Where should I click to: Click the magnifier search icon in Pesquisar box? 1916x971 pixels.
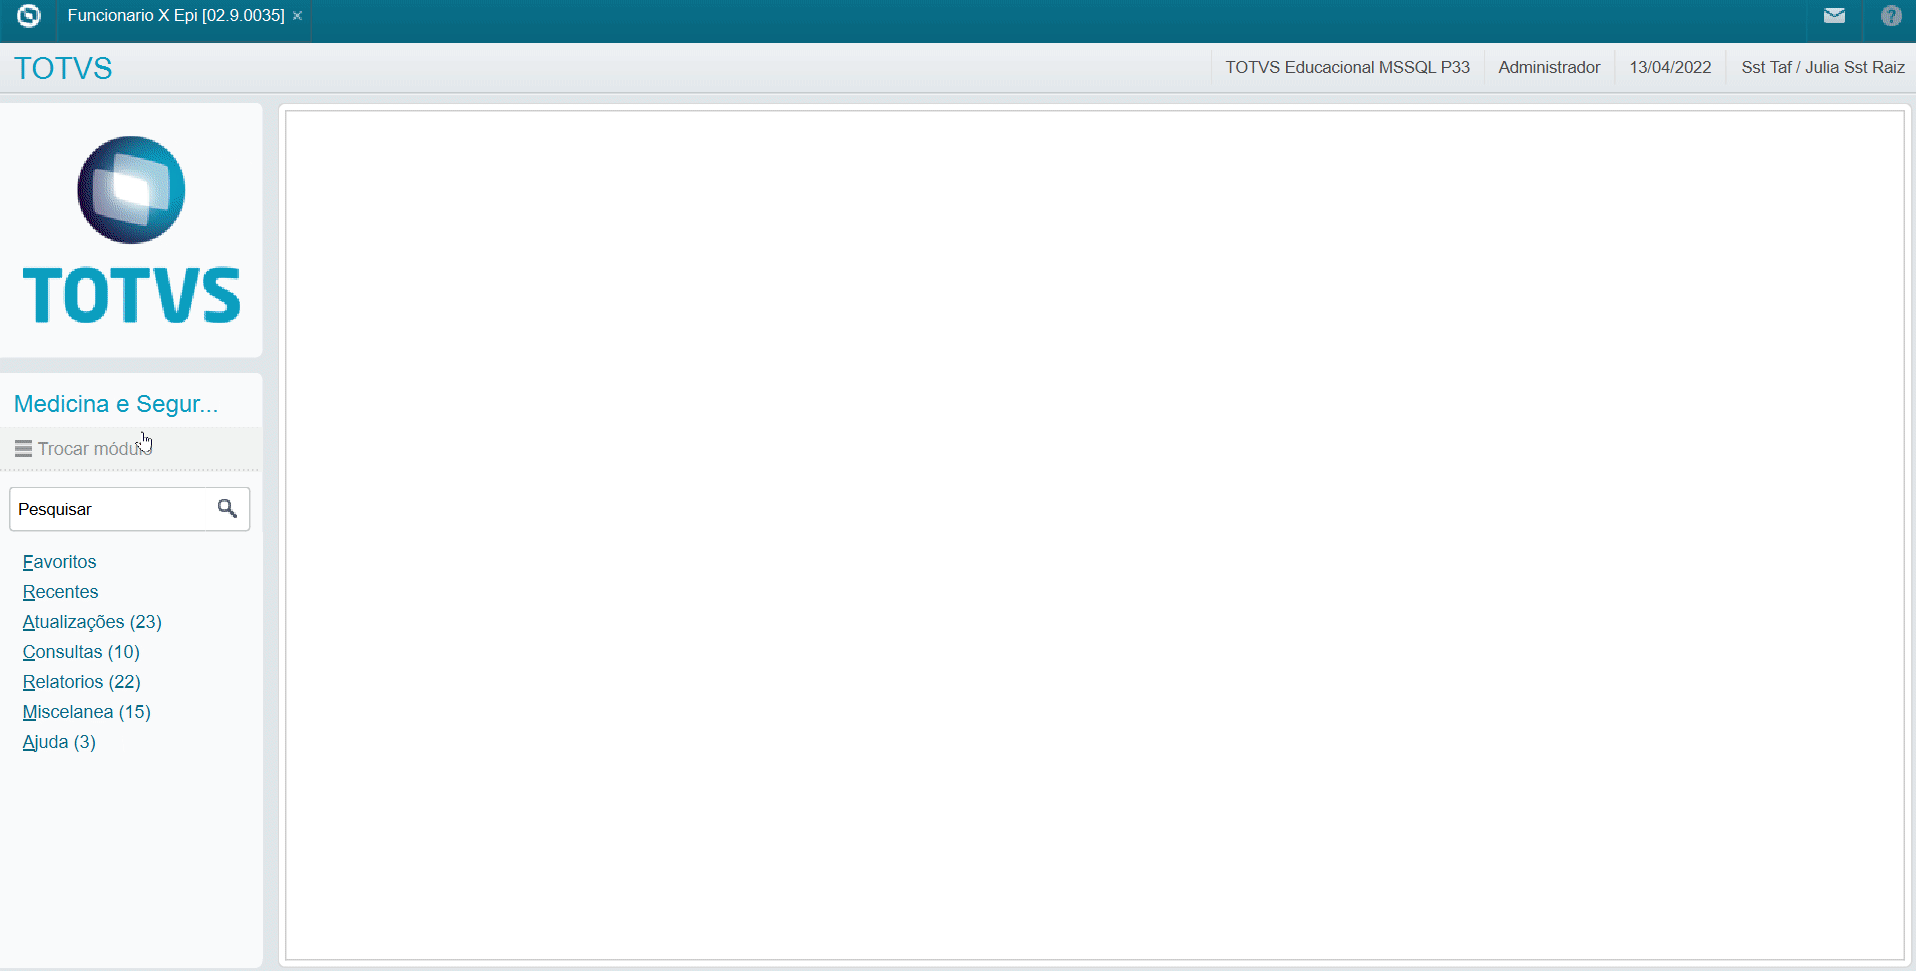227,509
